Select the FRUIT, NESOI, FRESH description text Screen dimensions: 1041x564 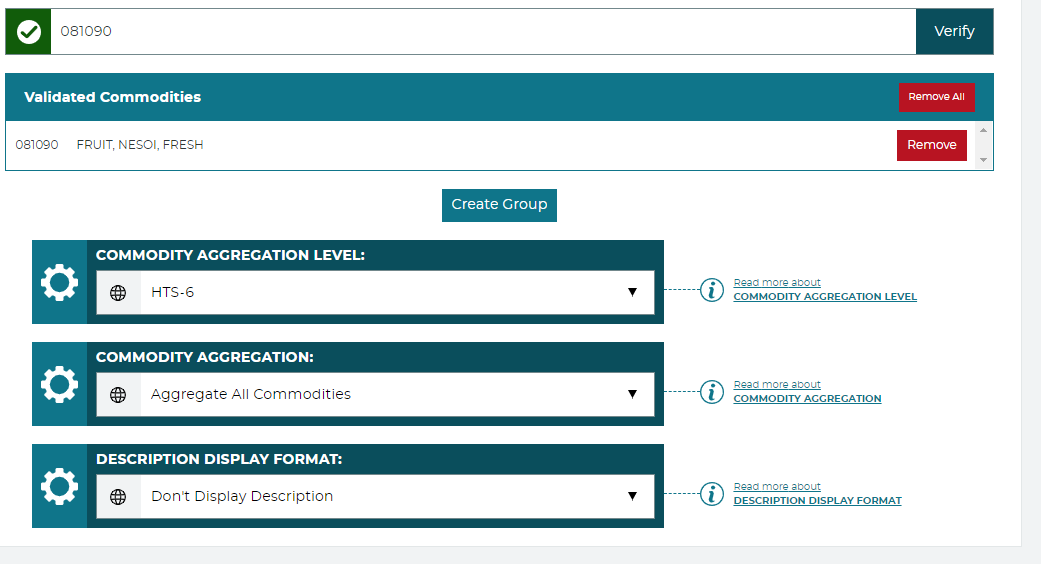point(140,145)
